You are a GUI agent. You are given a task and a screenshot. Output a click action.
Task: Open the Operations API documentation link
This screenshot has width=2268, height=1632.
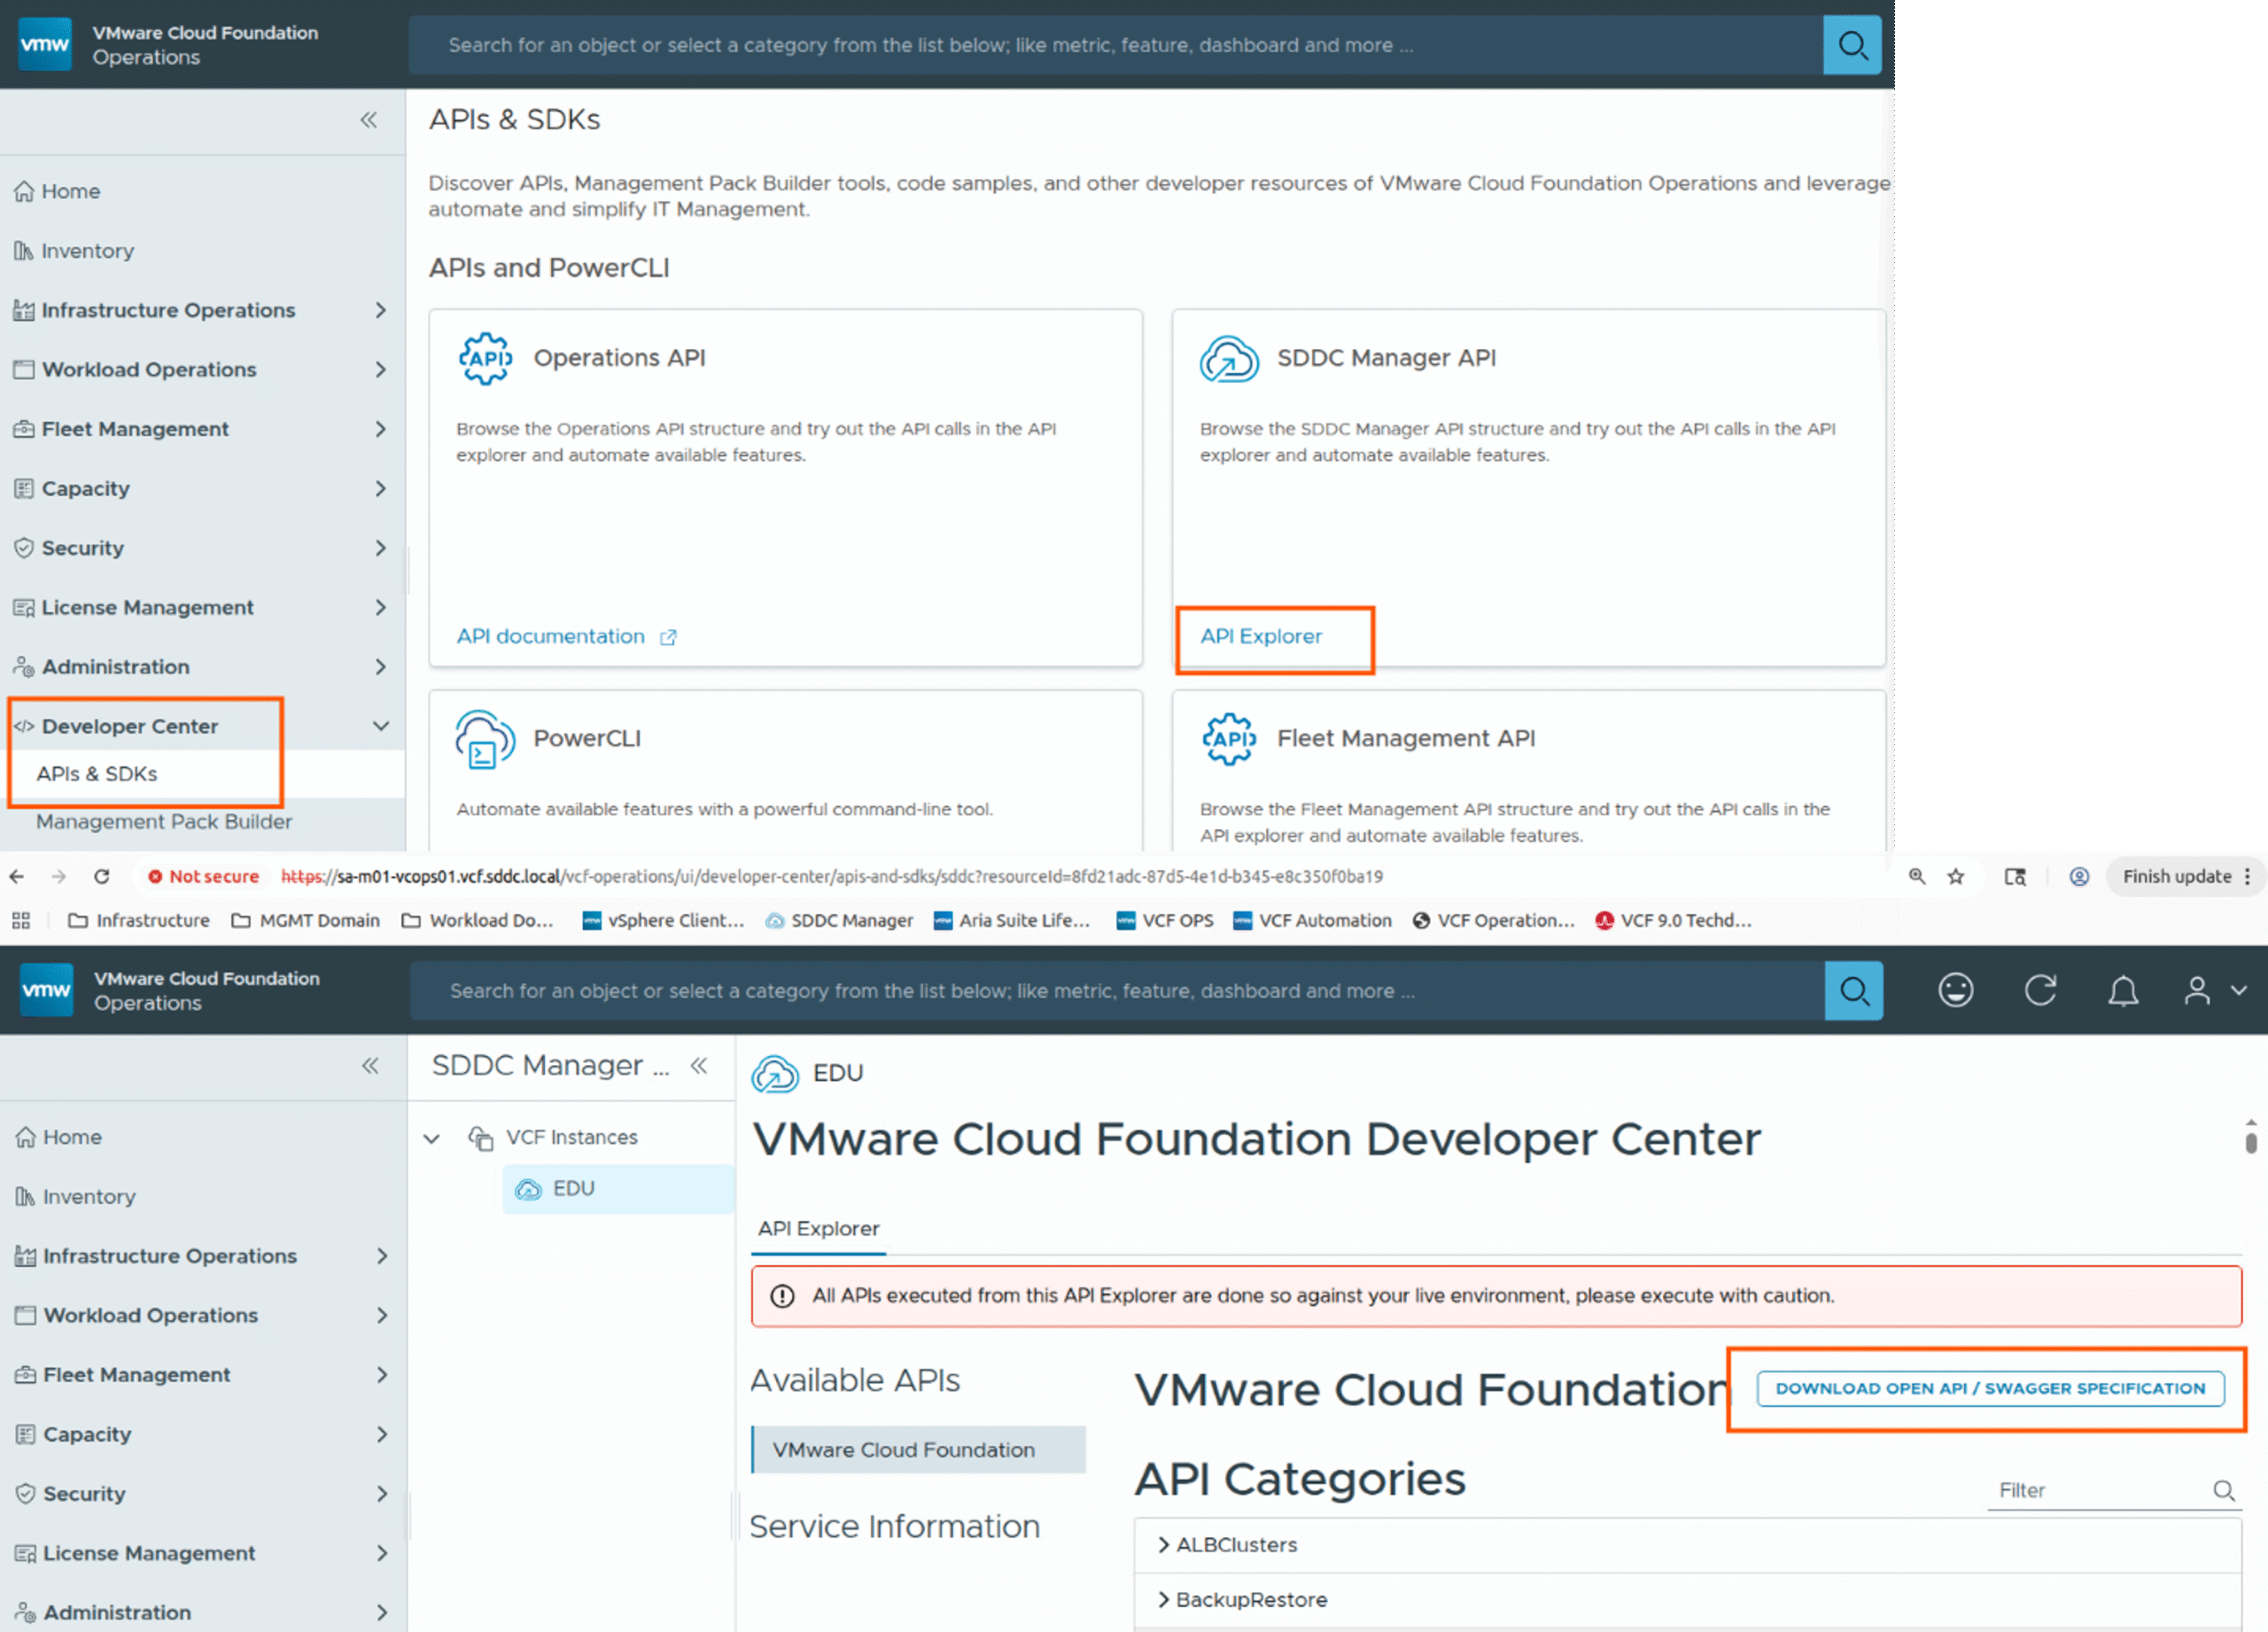[x=551, y=637]
